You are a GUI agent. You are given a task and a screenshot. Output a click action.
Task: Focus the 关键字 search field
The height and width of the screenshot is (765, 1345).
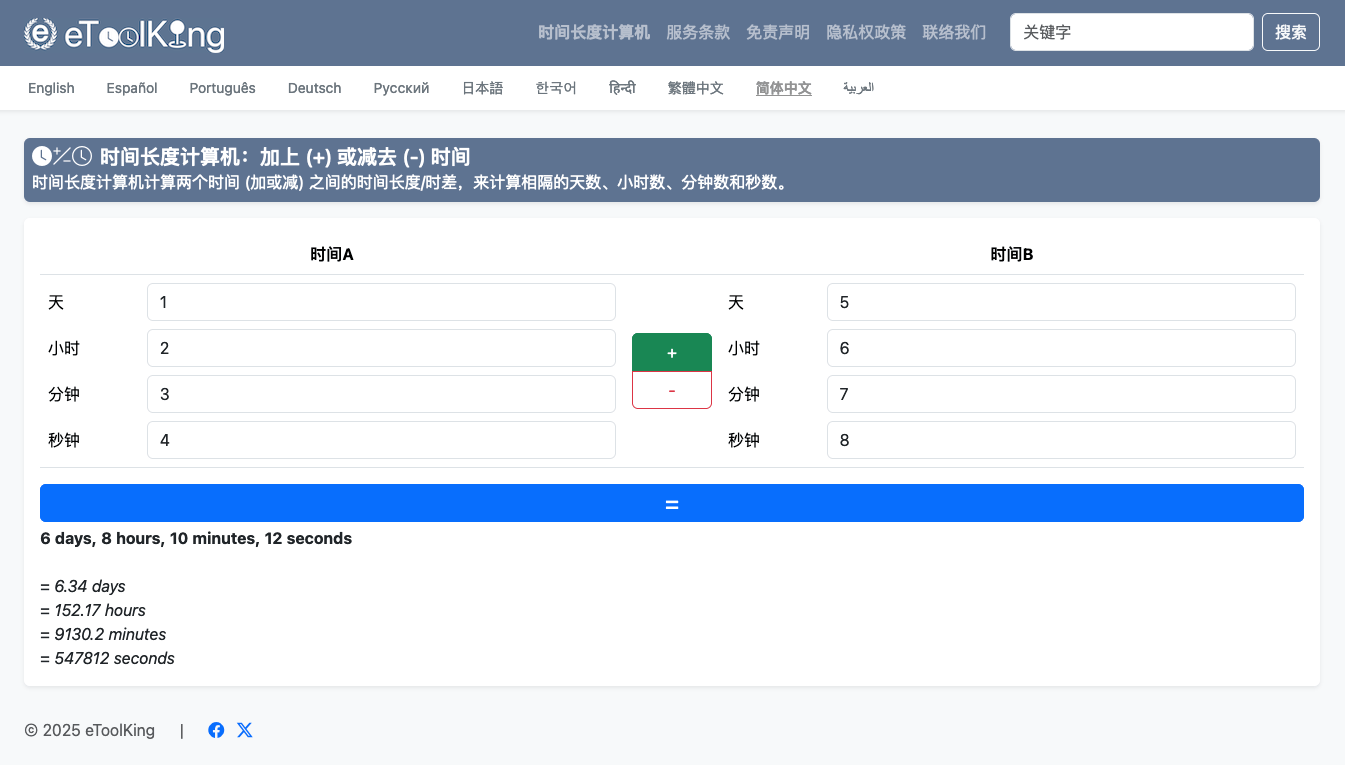tap(1131, 32)
